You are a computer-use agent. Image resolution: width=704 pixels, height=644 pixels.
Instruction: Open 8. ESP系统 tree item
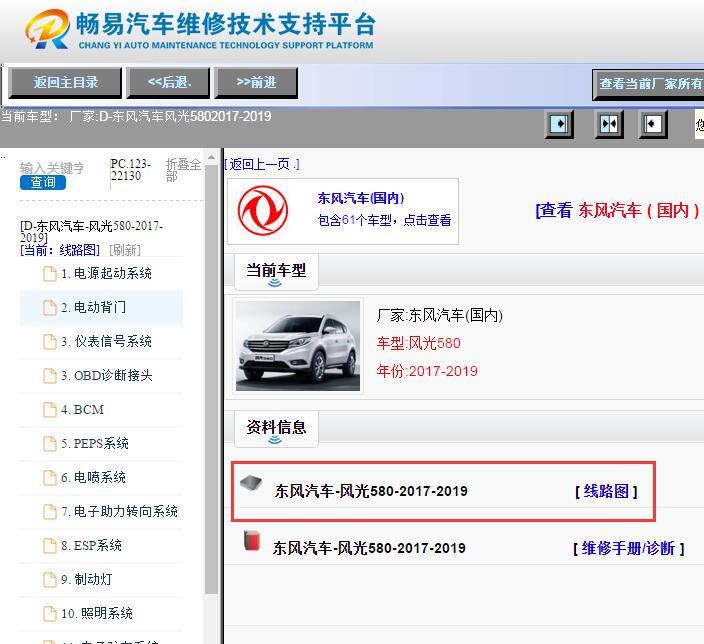pos(101,546)
